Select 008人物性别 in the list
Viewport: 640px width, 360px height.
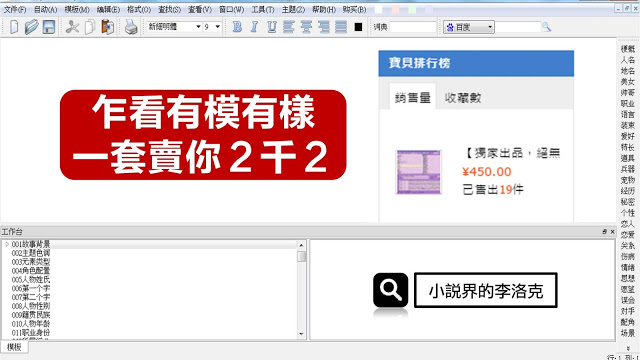tap(31, 306)
